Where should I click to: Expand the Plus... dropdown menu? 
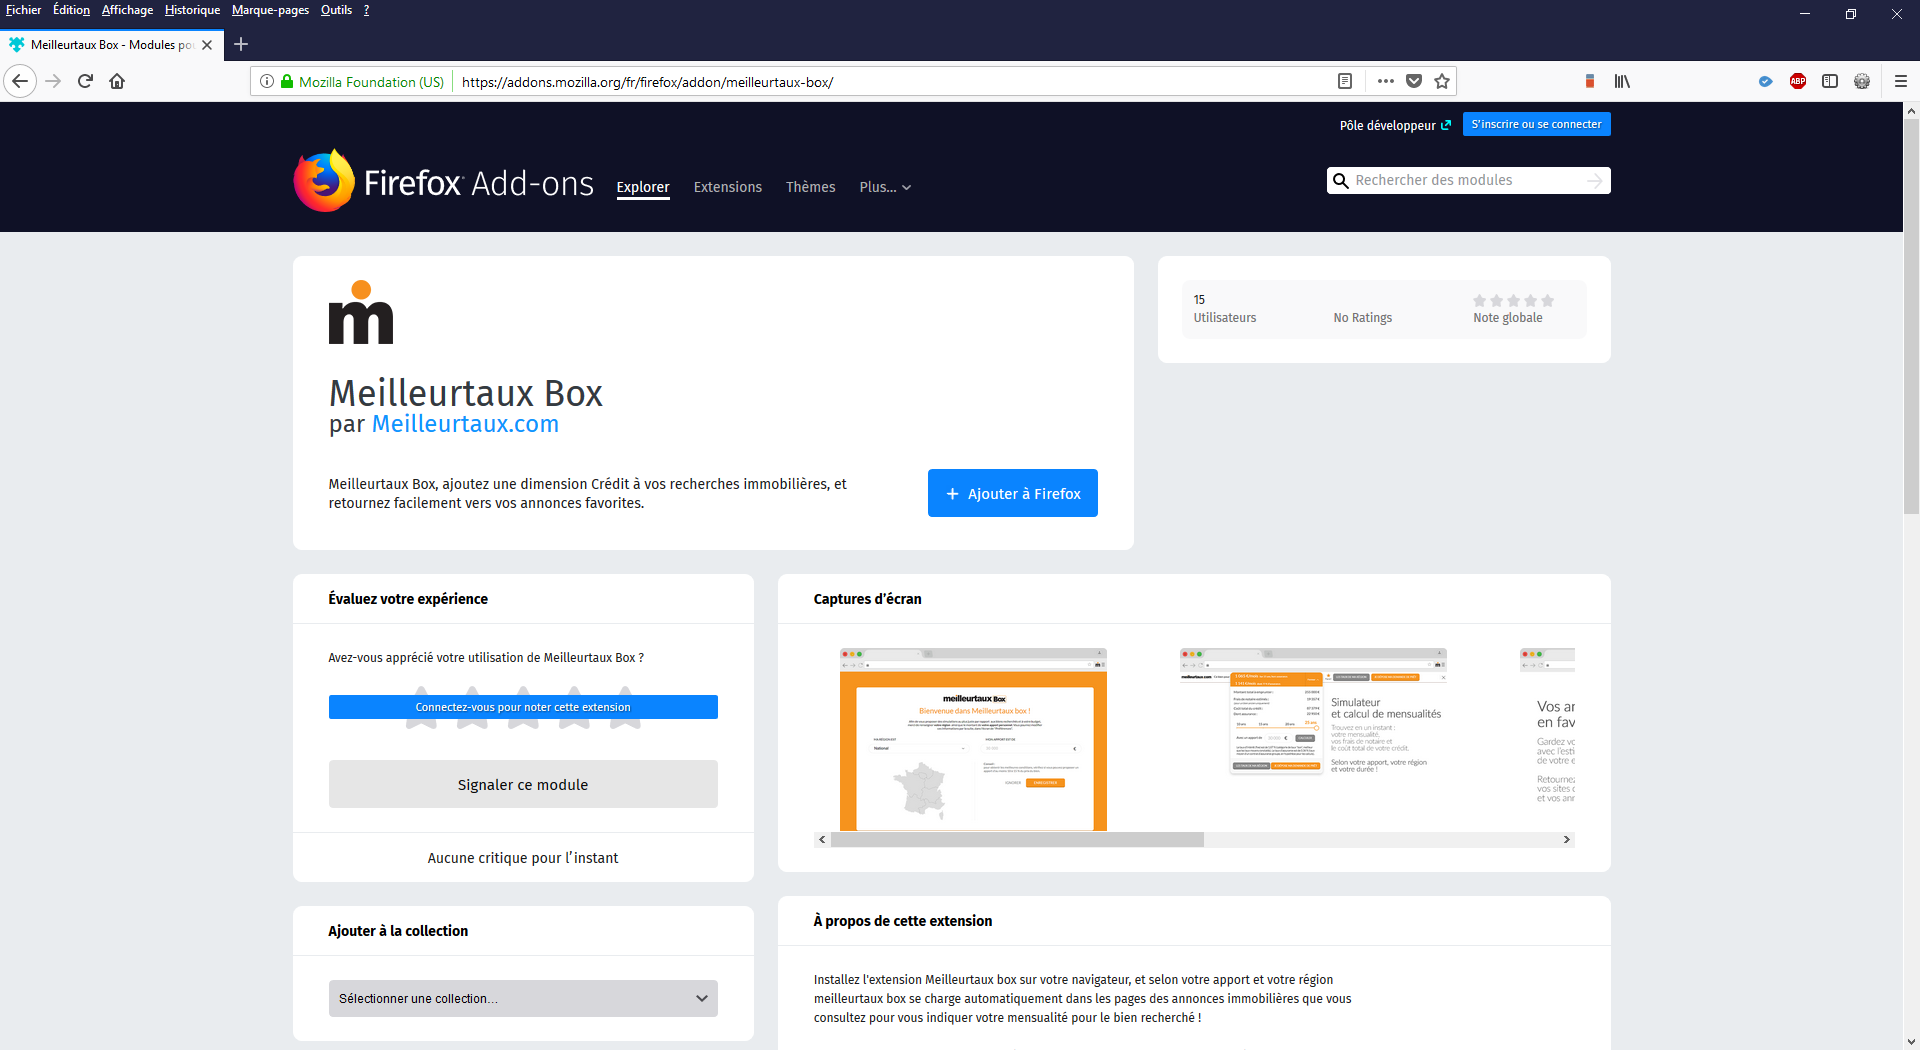click(x=885, y=187)
